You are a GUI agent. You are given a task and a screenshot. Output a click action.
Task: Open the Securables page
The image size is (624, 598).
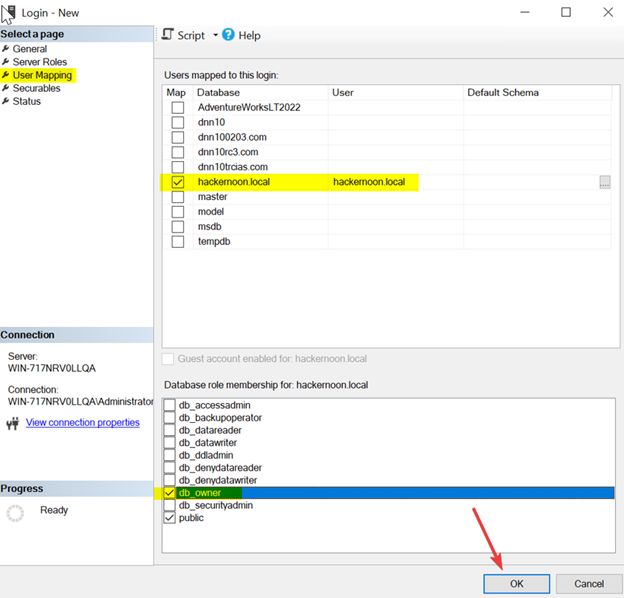(x=37, y=88)
